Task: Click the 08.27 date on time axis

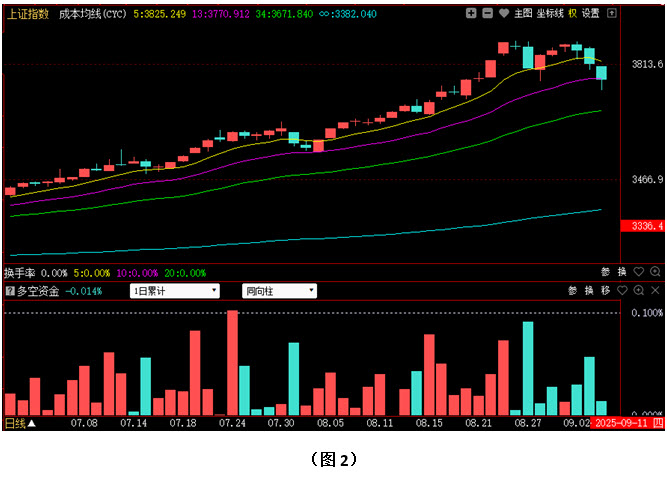Action: (527, 423)
